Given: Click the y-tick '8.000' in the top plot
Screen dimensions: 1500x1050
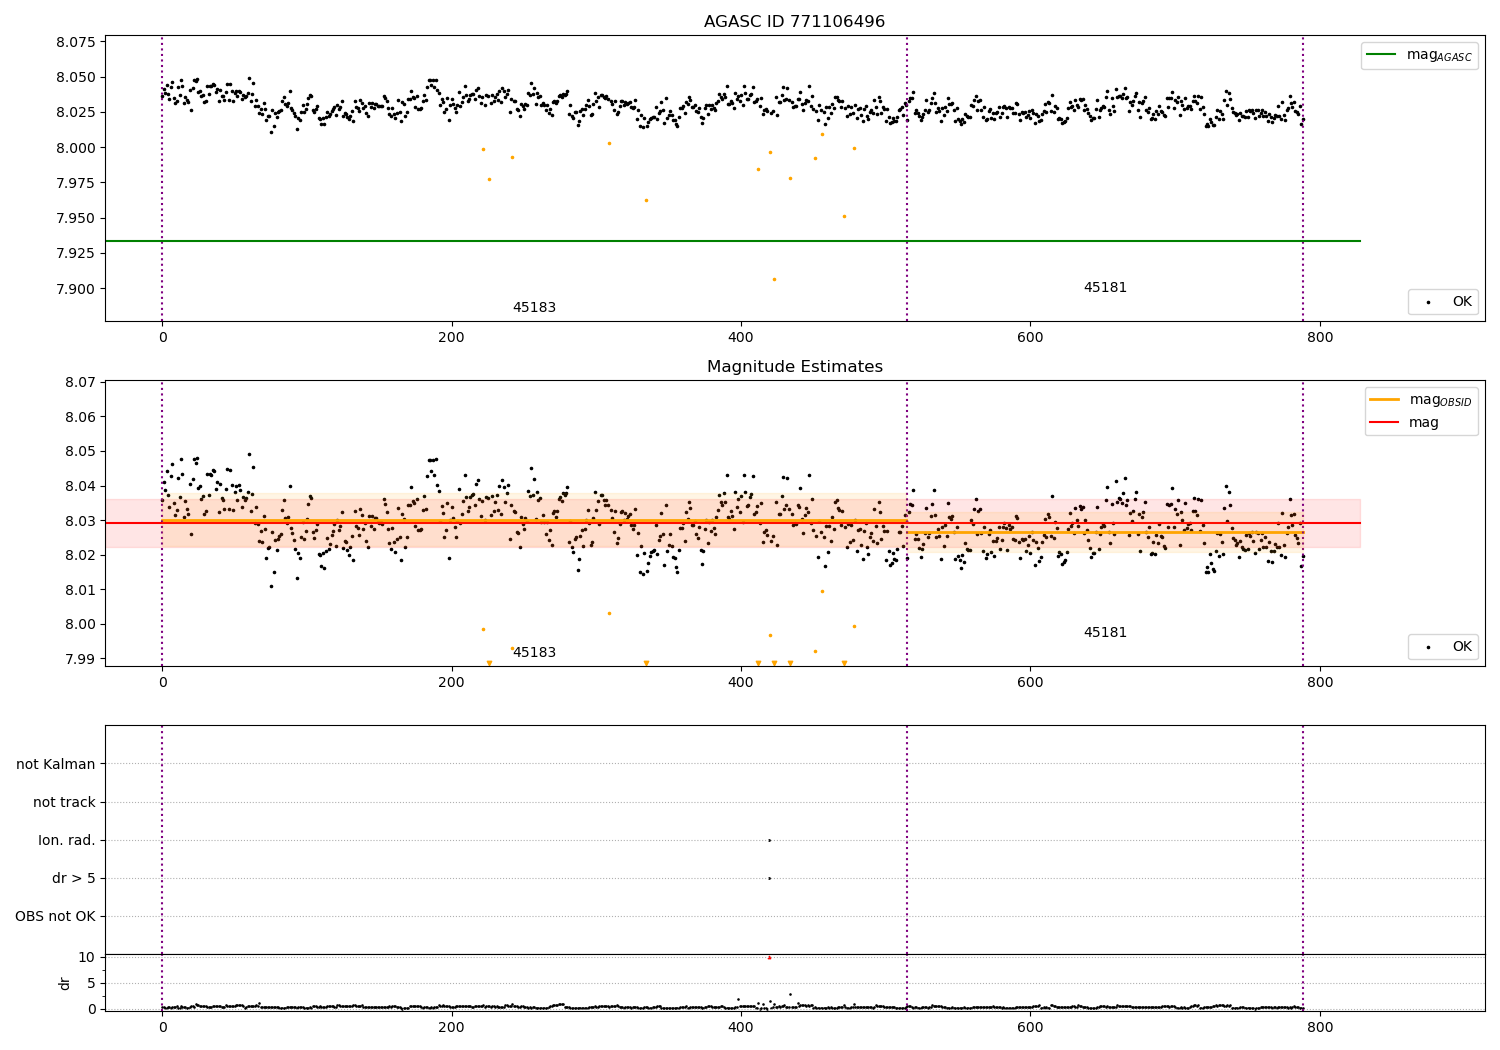Looking at the screenshot, I should (x=76, y=148).
